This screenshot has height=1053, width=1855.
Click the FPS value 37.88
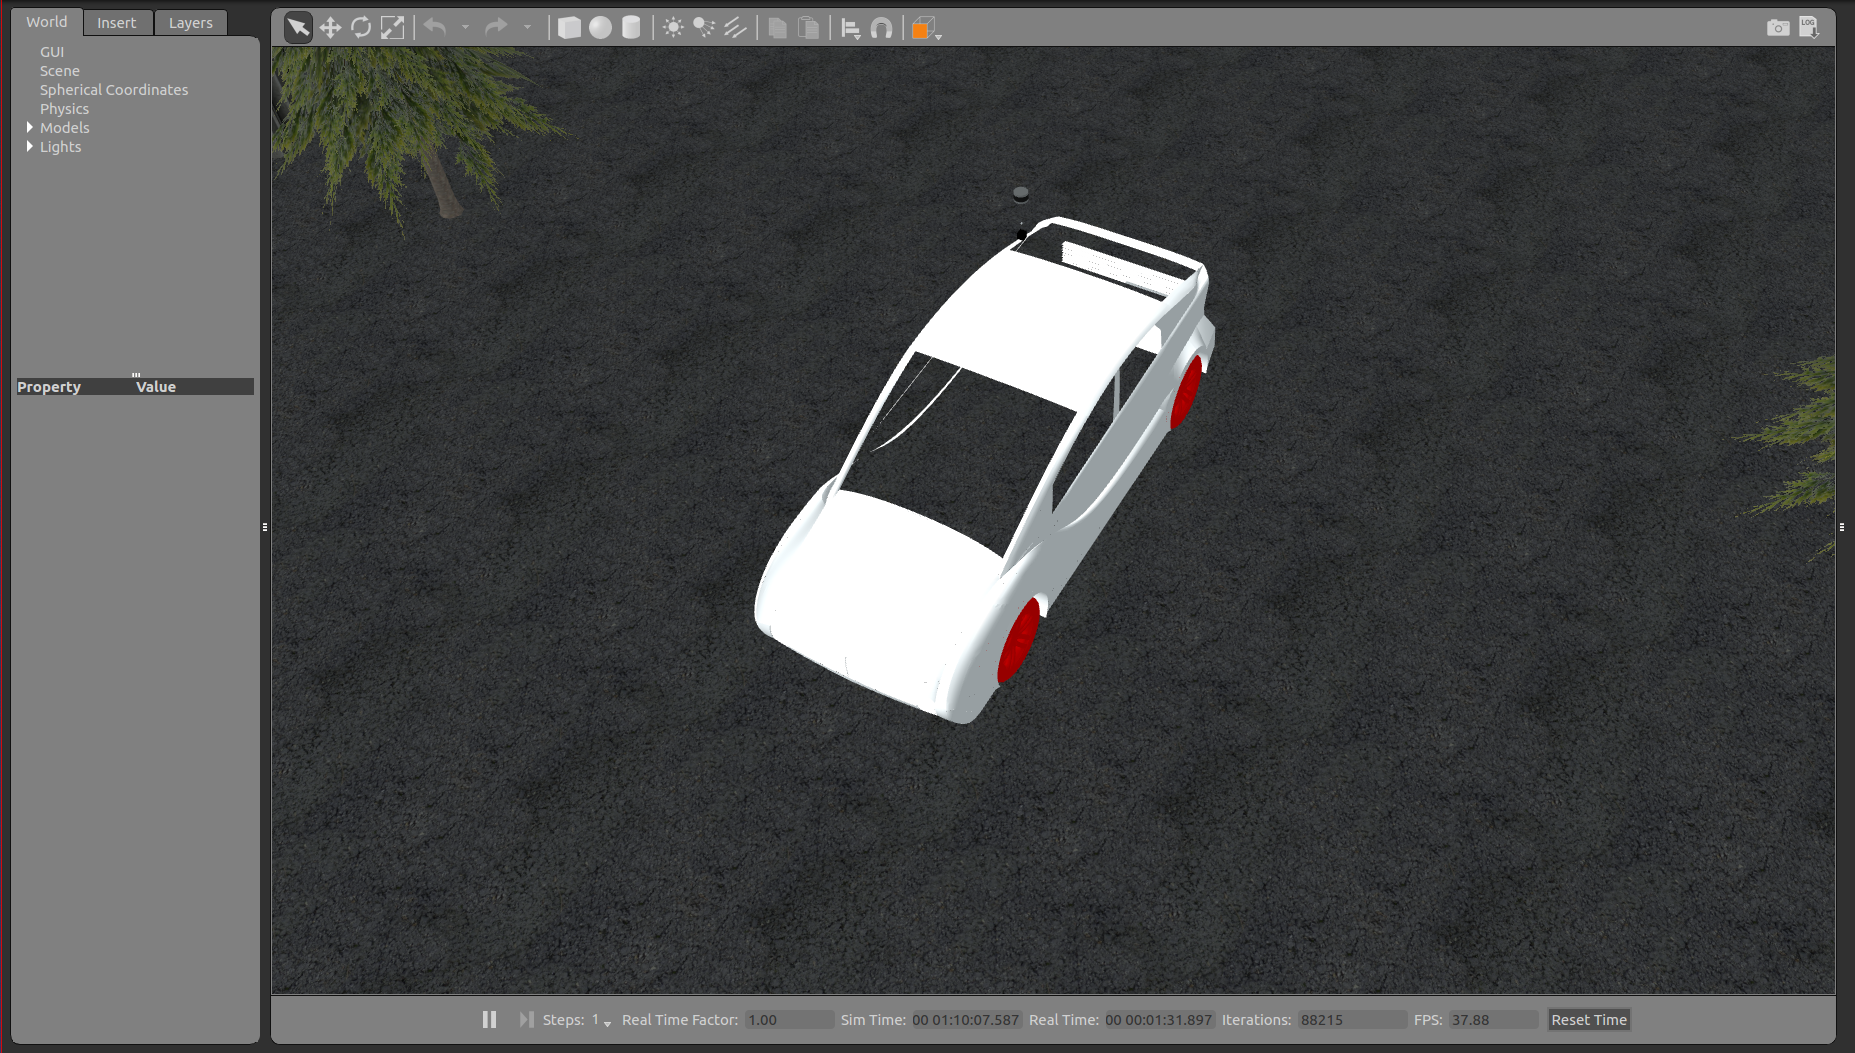point(1494,1020)
